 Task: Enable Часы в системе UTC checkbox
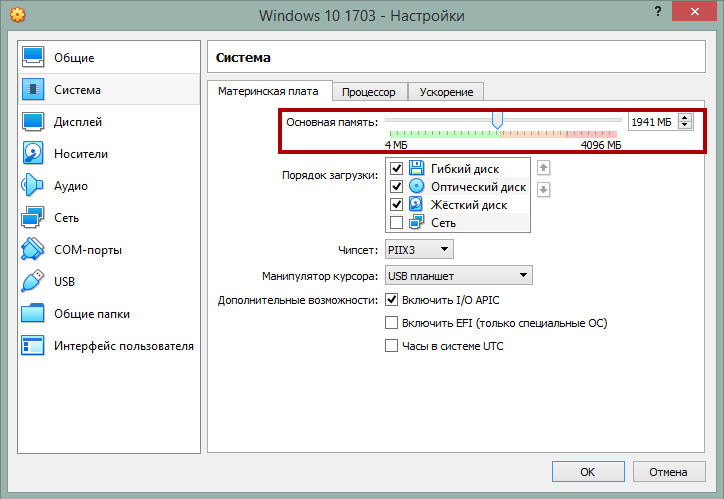(x=392, y=345)
